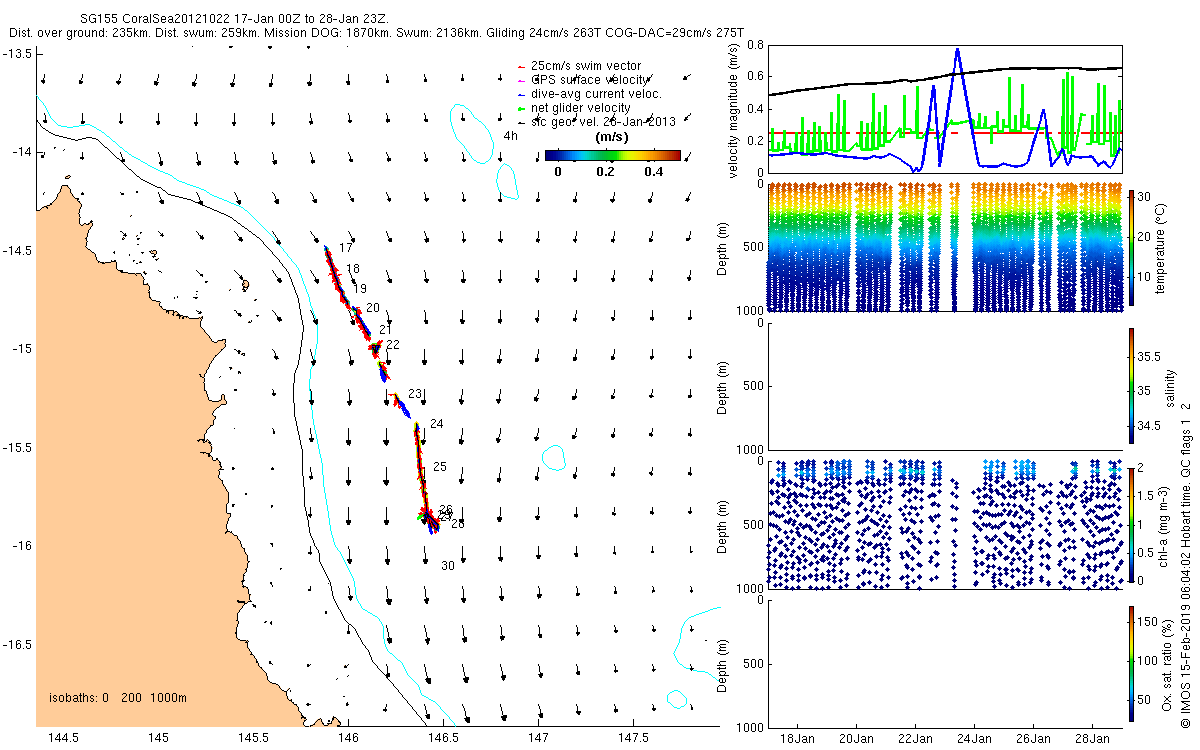
Task: Click the oxygen saturation ratio colorbar
Action: click(x=1130, y=663)
